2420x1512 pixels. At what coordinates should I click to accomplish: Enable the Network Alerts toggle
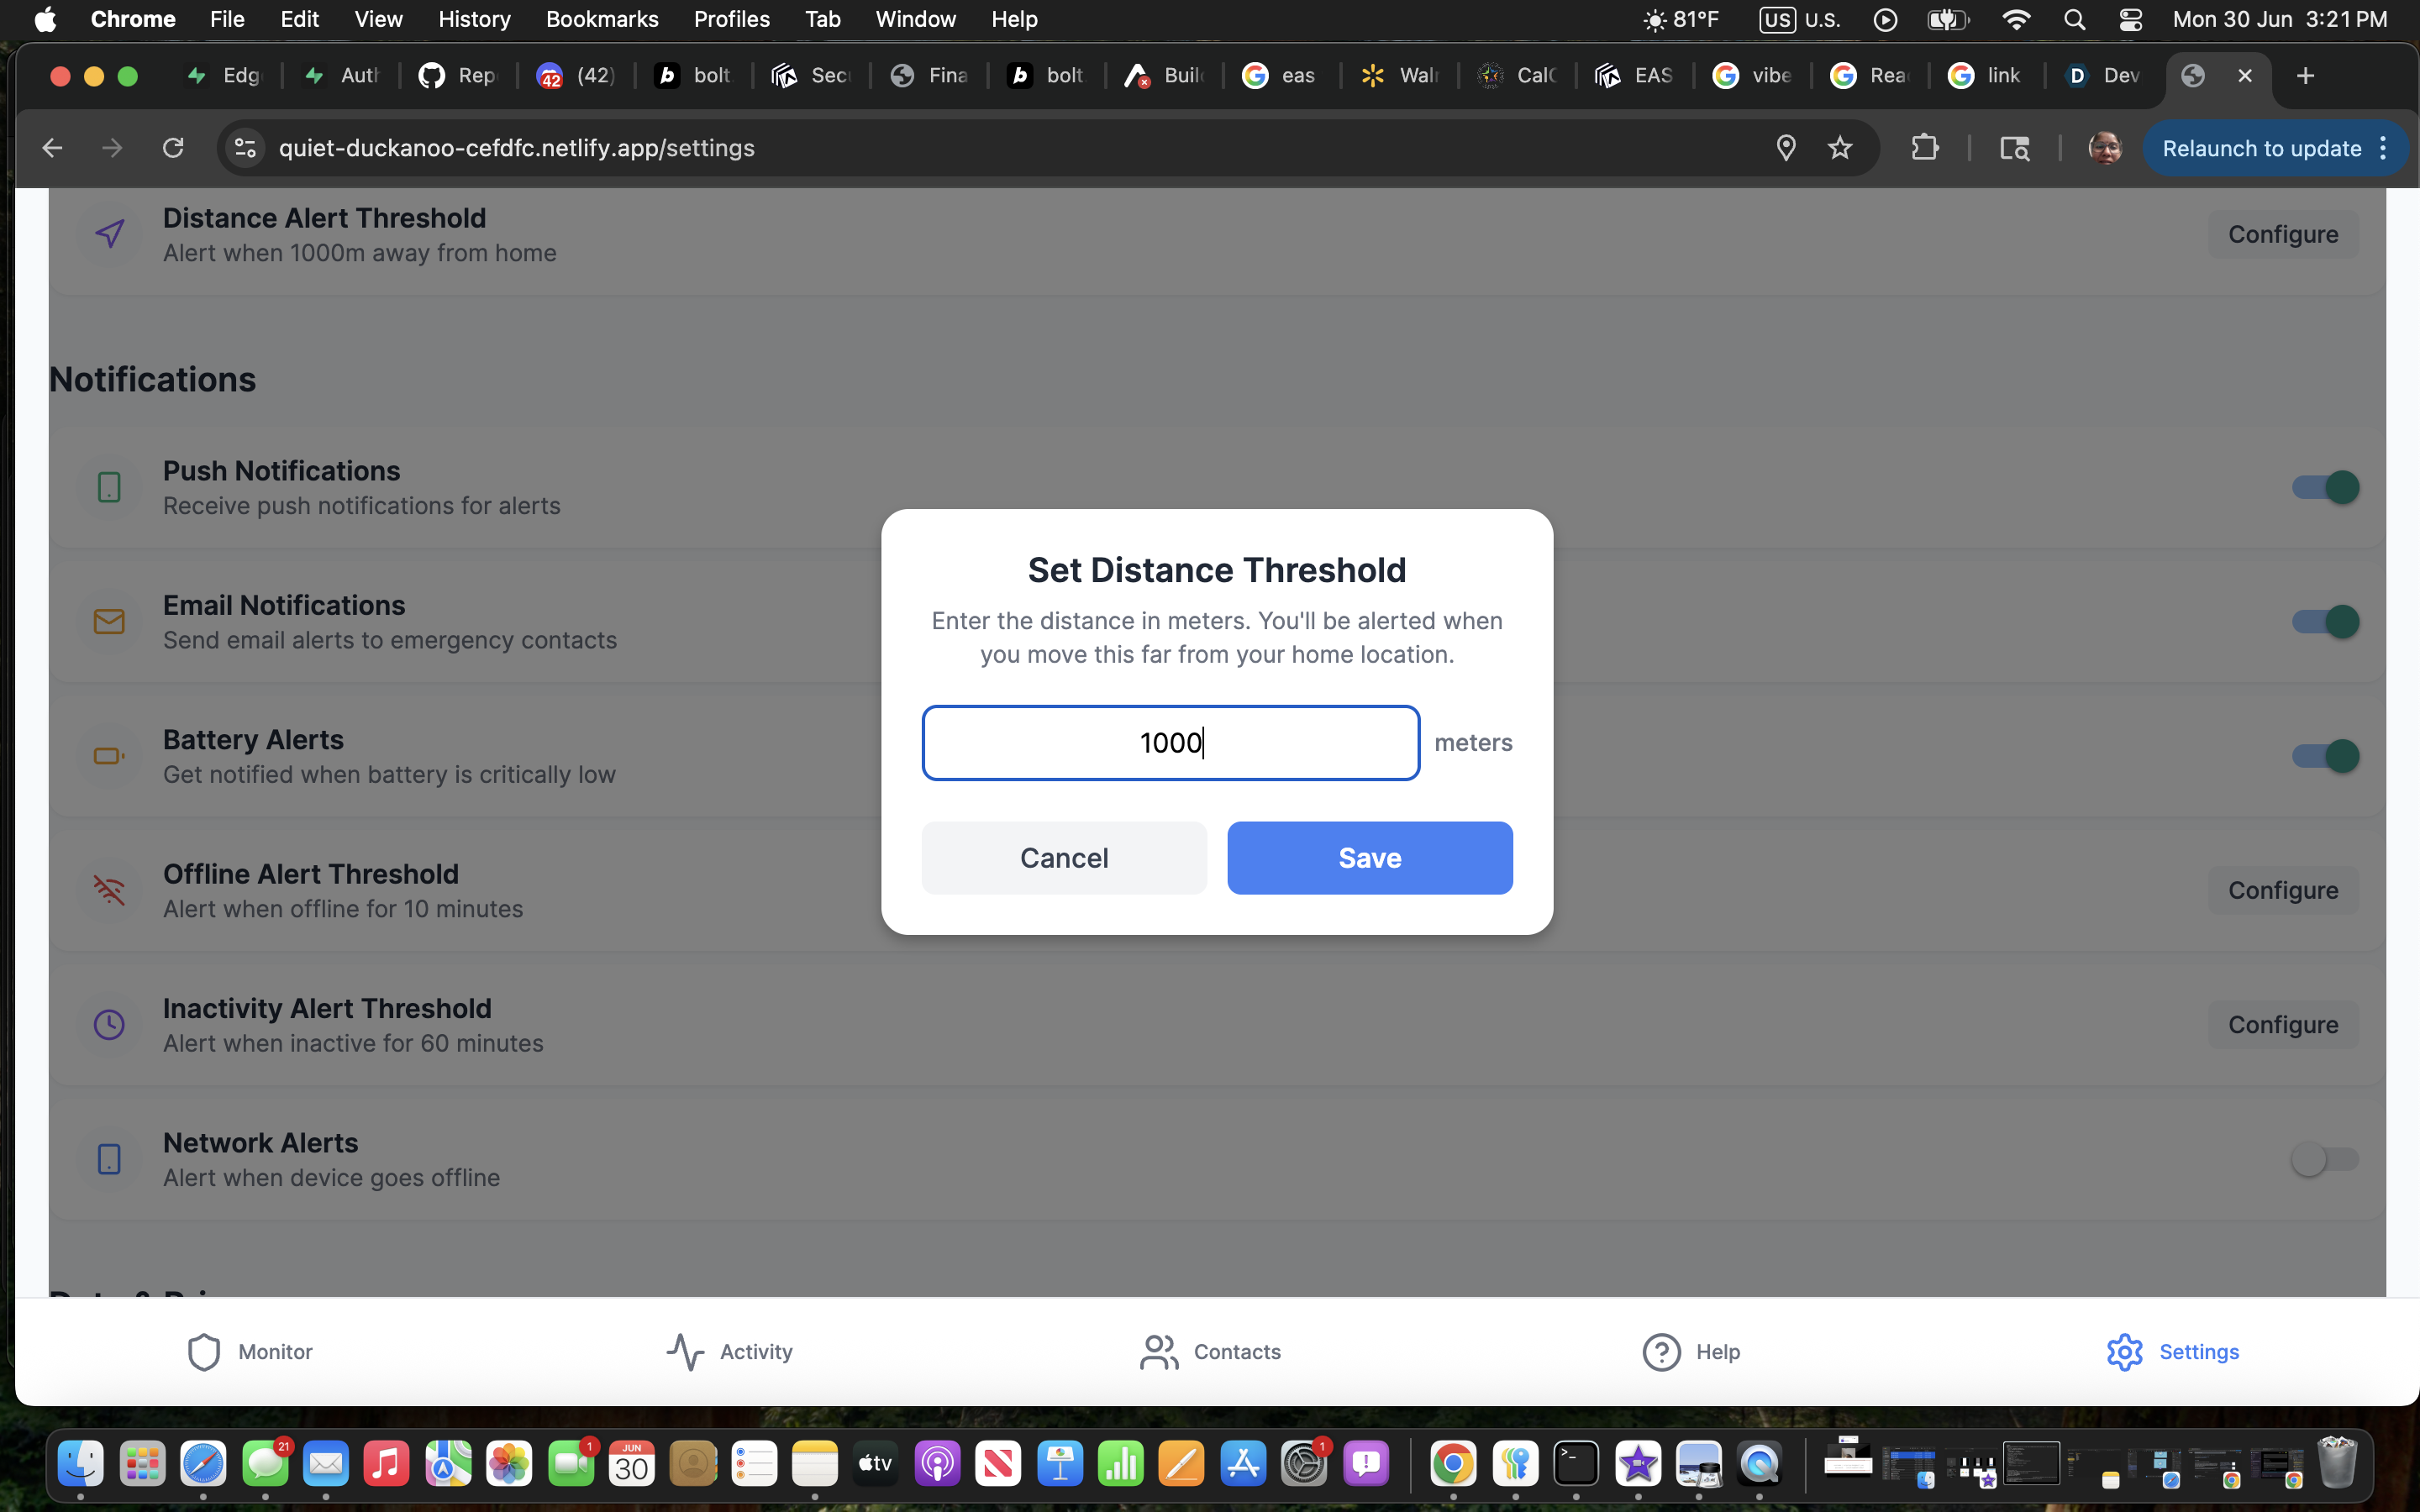point(2325,1159)
